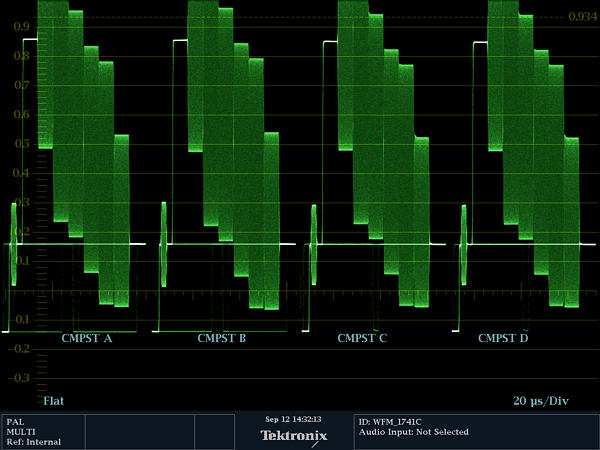
Task: Click the 0.5 graticule scale label
Action: click(x=20, y=144)
